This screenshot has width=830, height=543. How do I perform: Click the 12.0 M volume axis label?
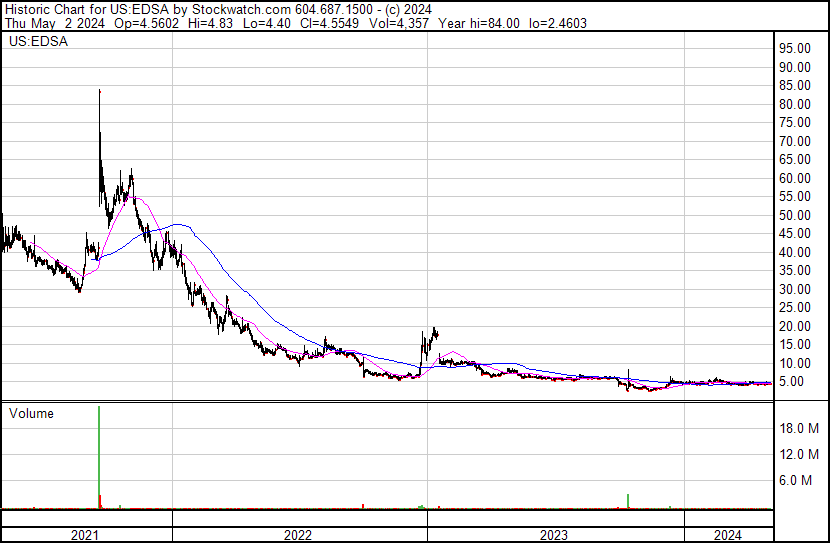click(x=799, y=454)
